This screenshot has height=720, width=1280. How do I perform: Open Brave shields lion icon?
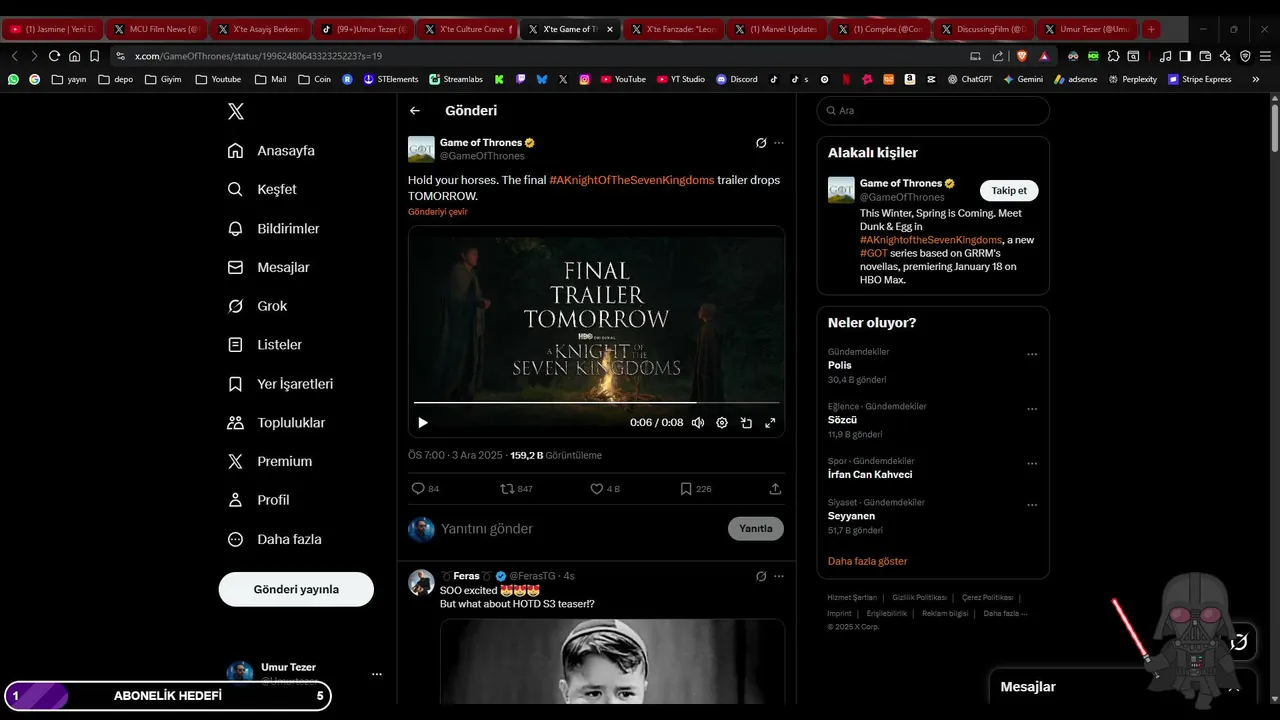(1021, 56)
